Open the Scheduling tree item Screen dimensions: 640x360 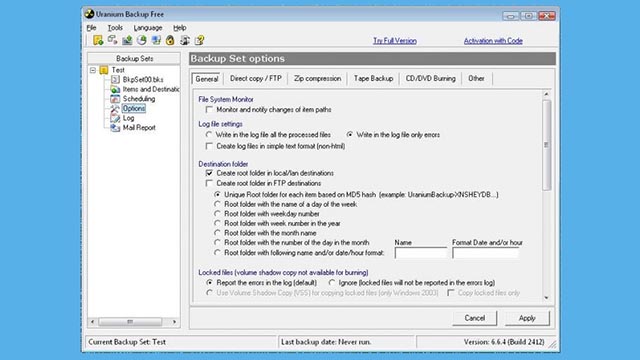(x=139, y=99)
